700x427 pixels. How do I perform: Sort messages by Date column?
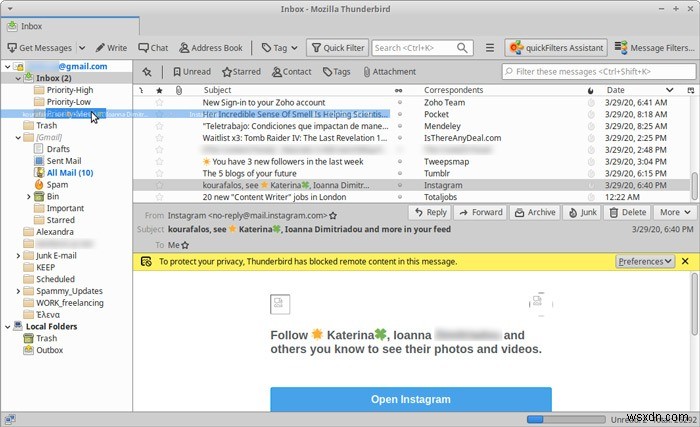pyautogui.click(x=639, y=90)
